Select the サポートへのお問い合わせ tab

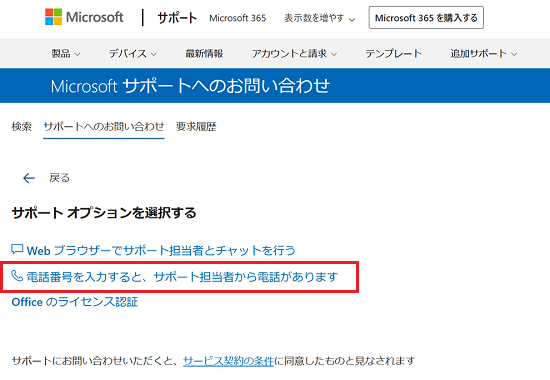(x=104, y=127)
